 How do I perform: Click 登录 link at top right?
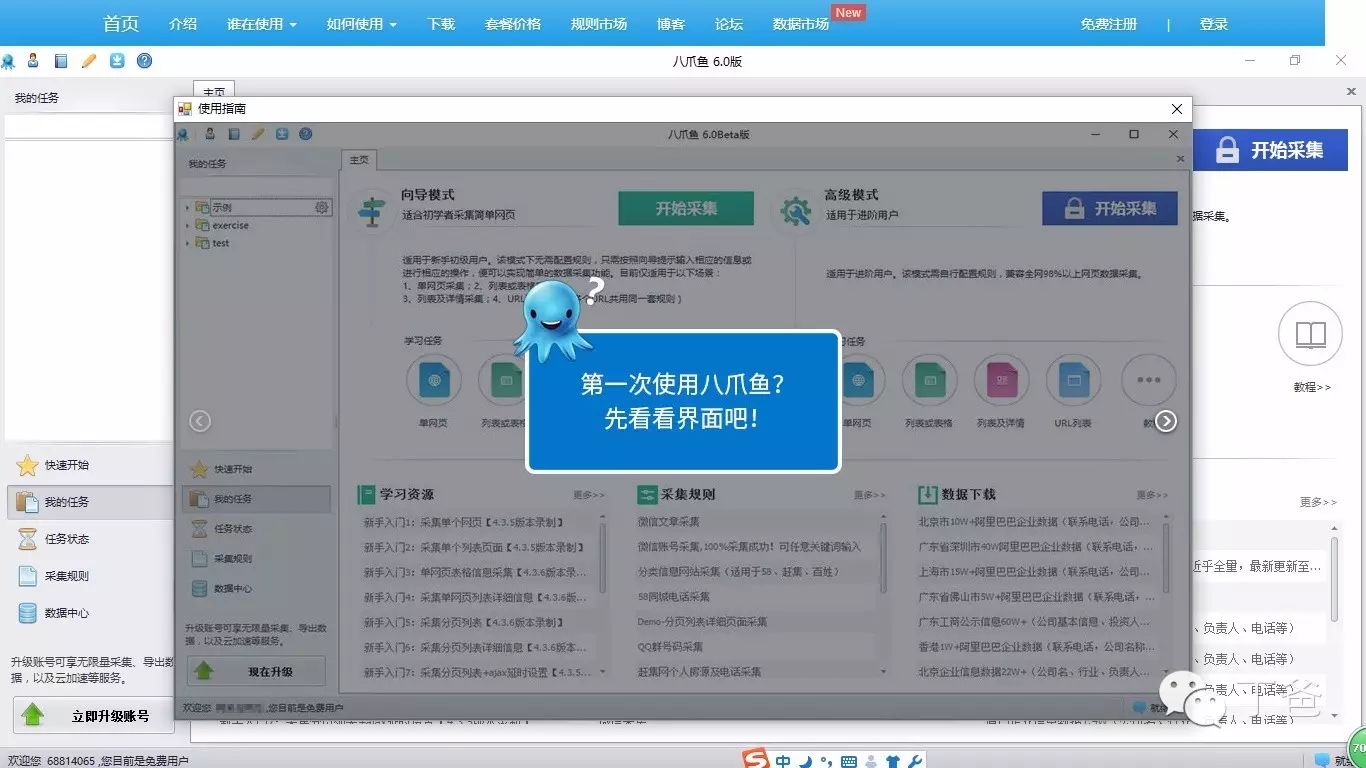point(1214,24)
